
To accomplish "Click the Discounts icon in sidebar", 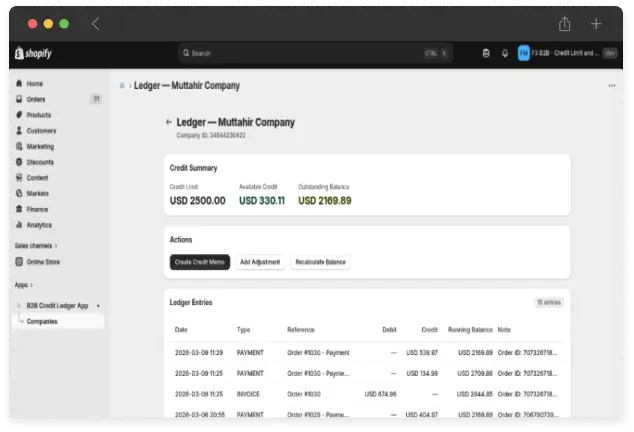I will 19,162.
